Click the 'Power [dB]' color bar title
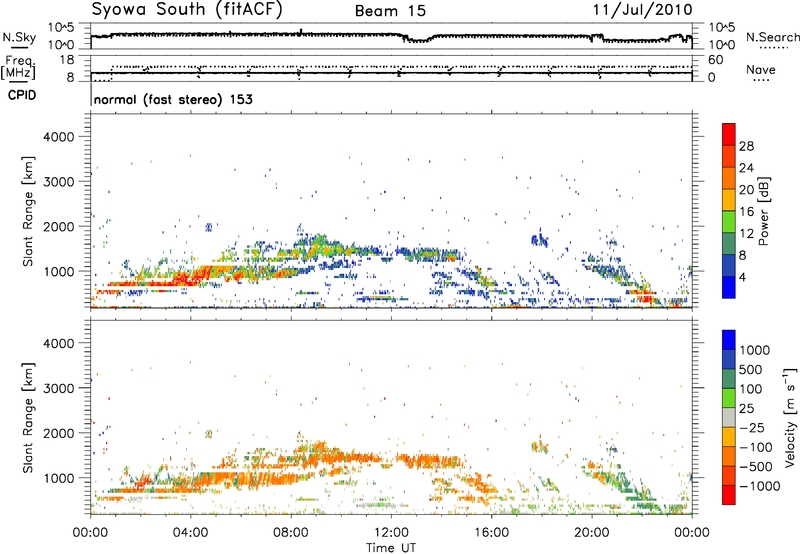The image size is (800, 554). pos(764,211)
